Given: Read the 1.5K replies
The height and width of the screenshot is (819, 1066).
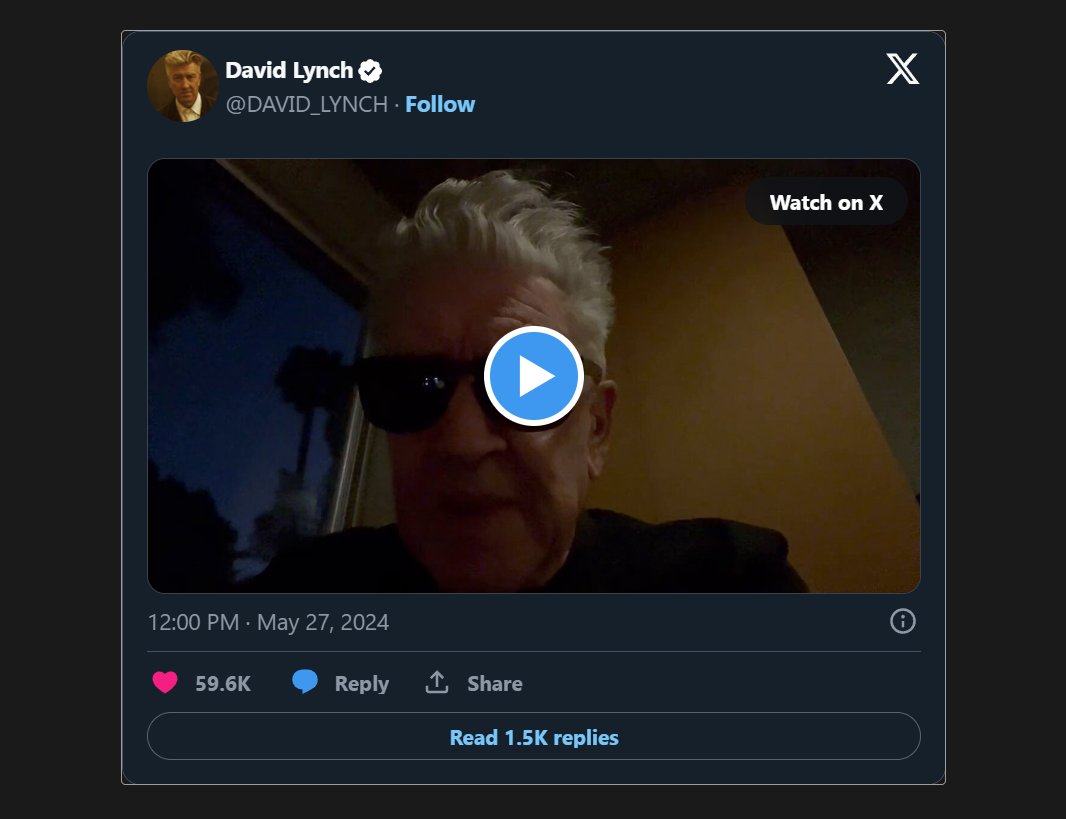Looking at the screenshot, I should [533, 737].
